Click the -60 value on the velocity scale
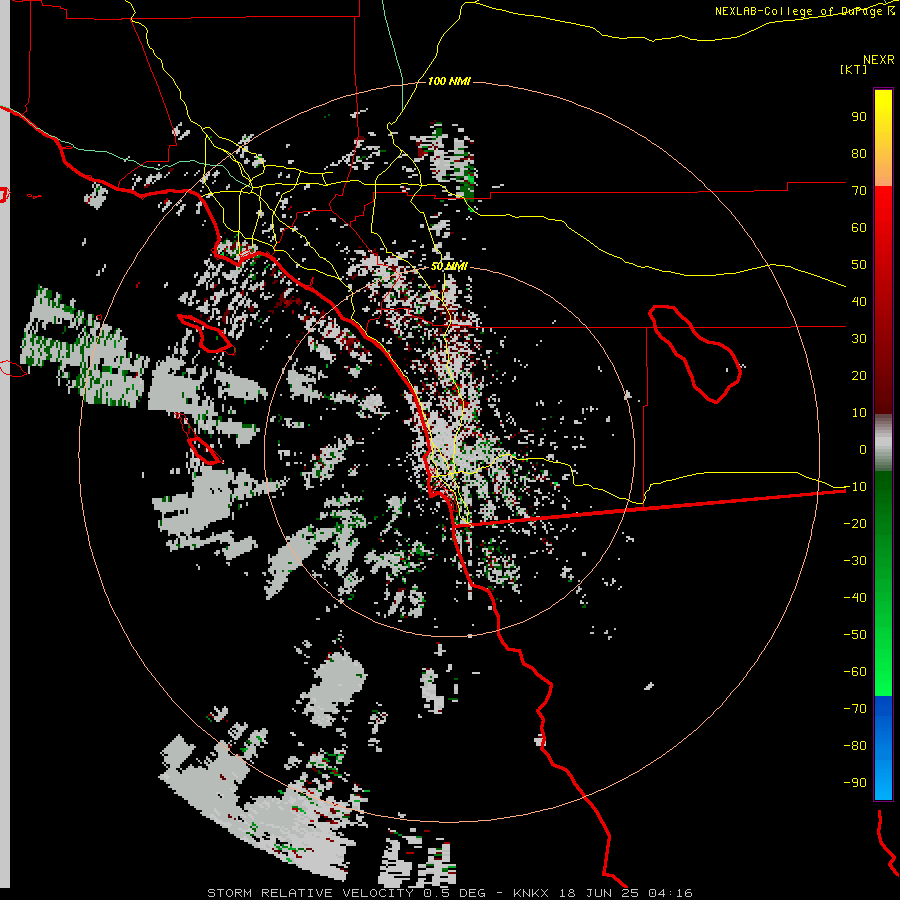Screen dimensions: 900x900 point(855,672)
